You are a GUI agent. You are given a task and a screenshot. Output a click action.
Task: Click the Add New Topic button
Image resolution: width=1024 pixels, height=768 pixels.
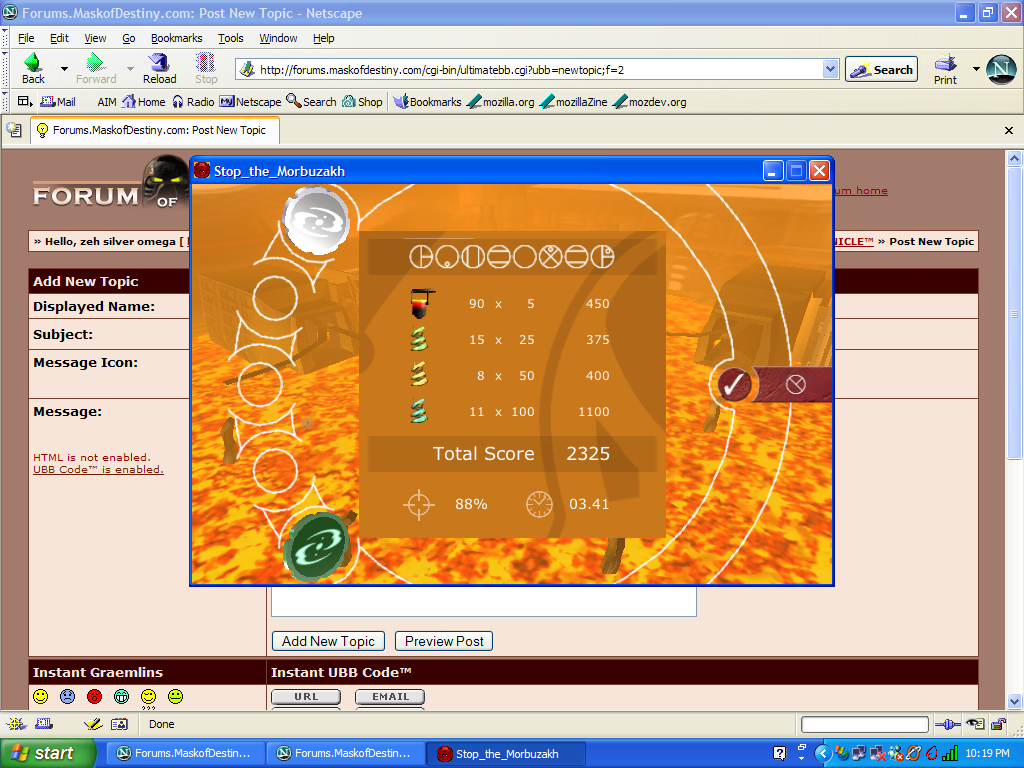328,641
